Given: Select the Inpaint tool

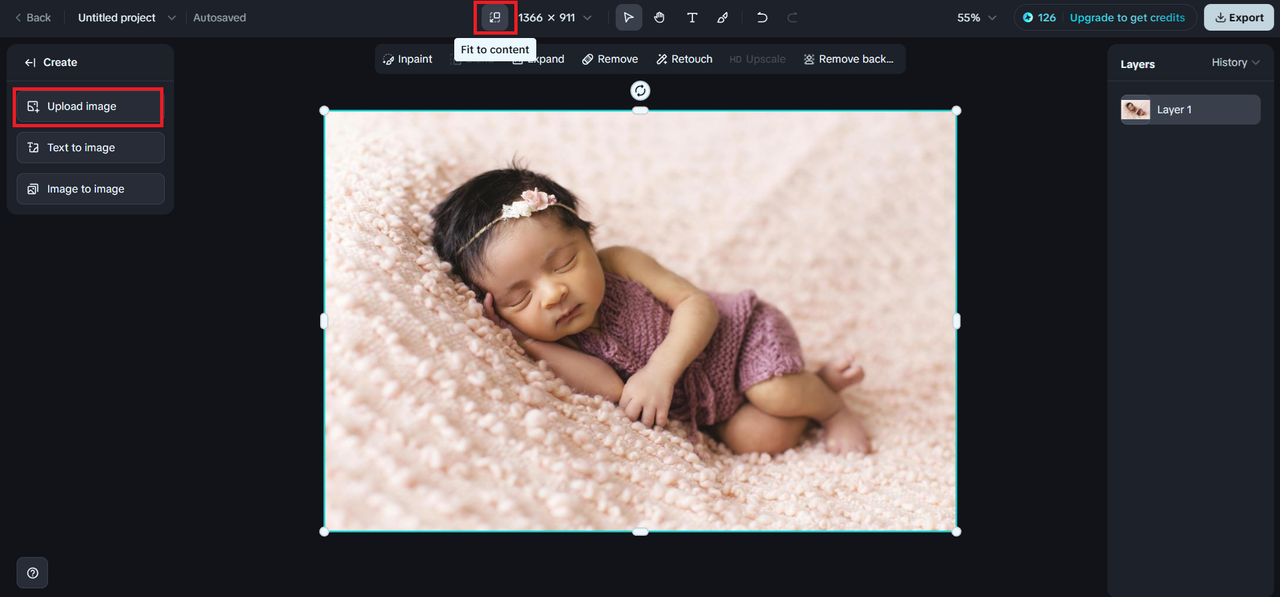Looking at the screenshot, I should coord(408,59).
